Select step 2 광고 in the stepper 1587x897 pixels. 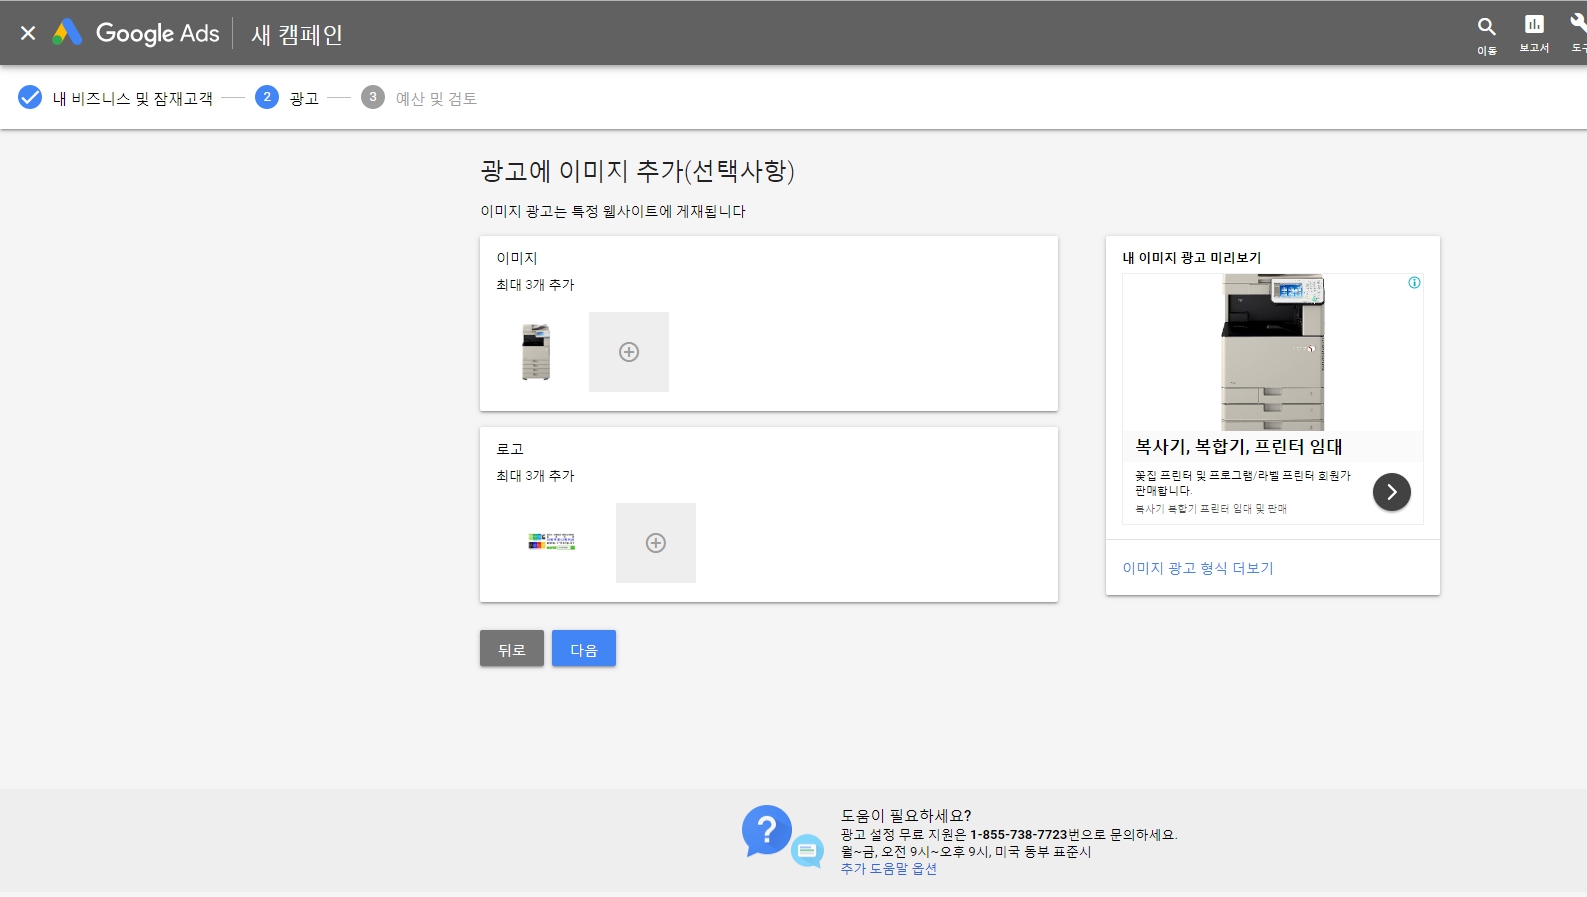303,98
